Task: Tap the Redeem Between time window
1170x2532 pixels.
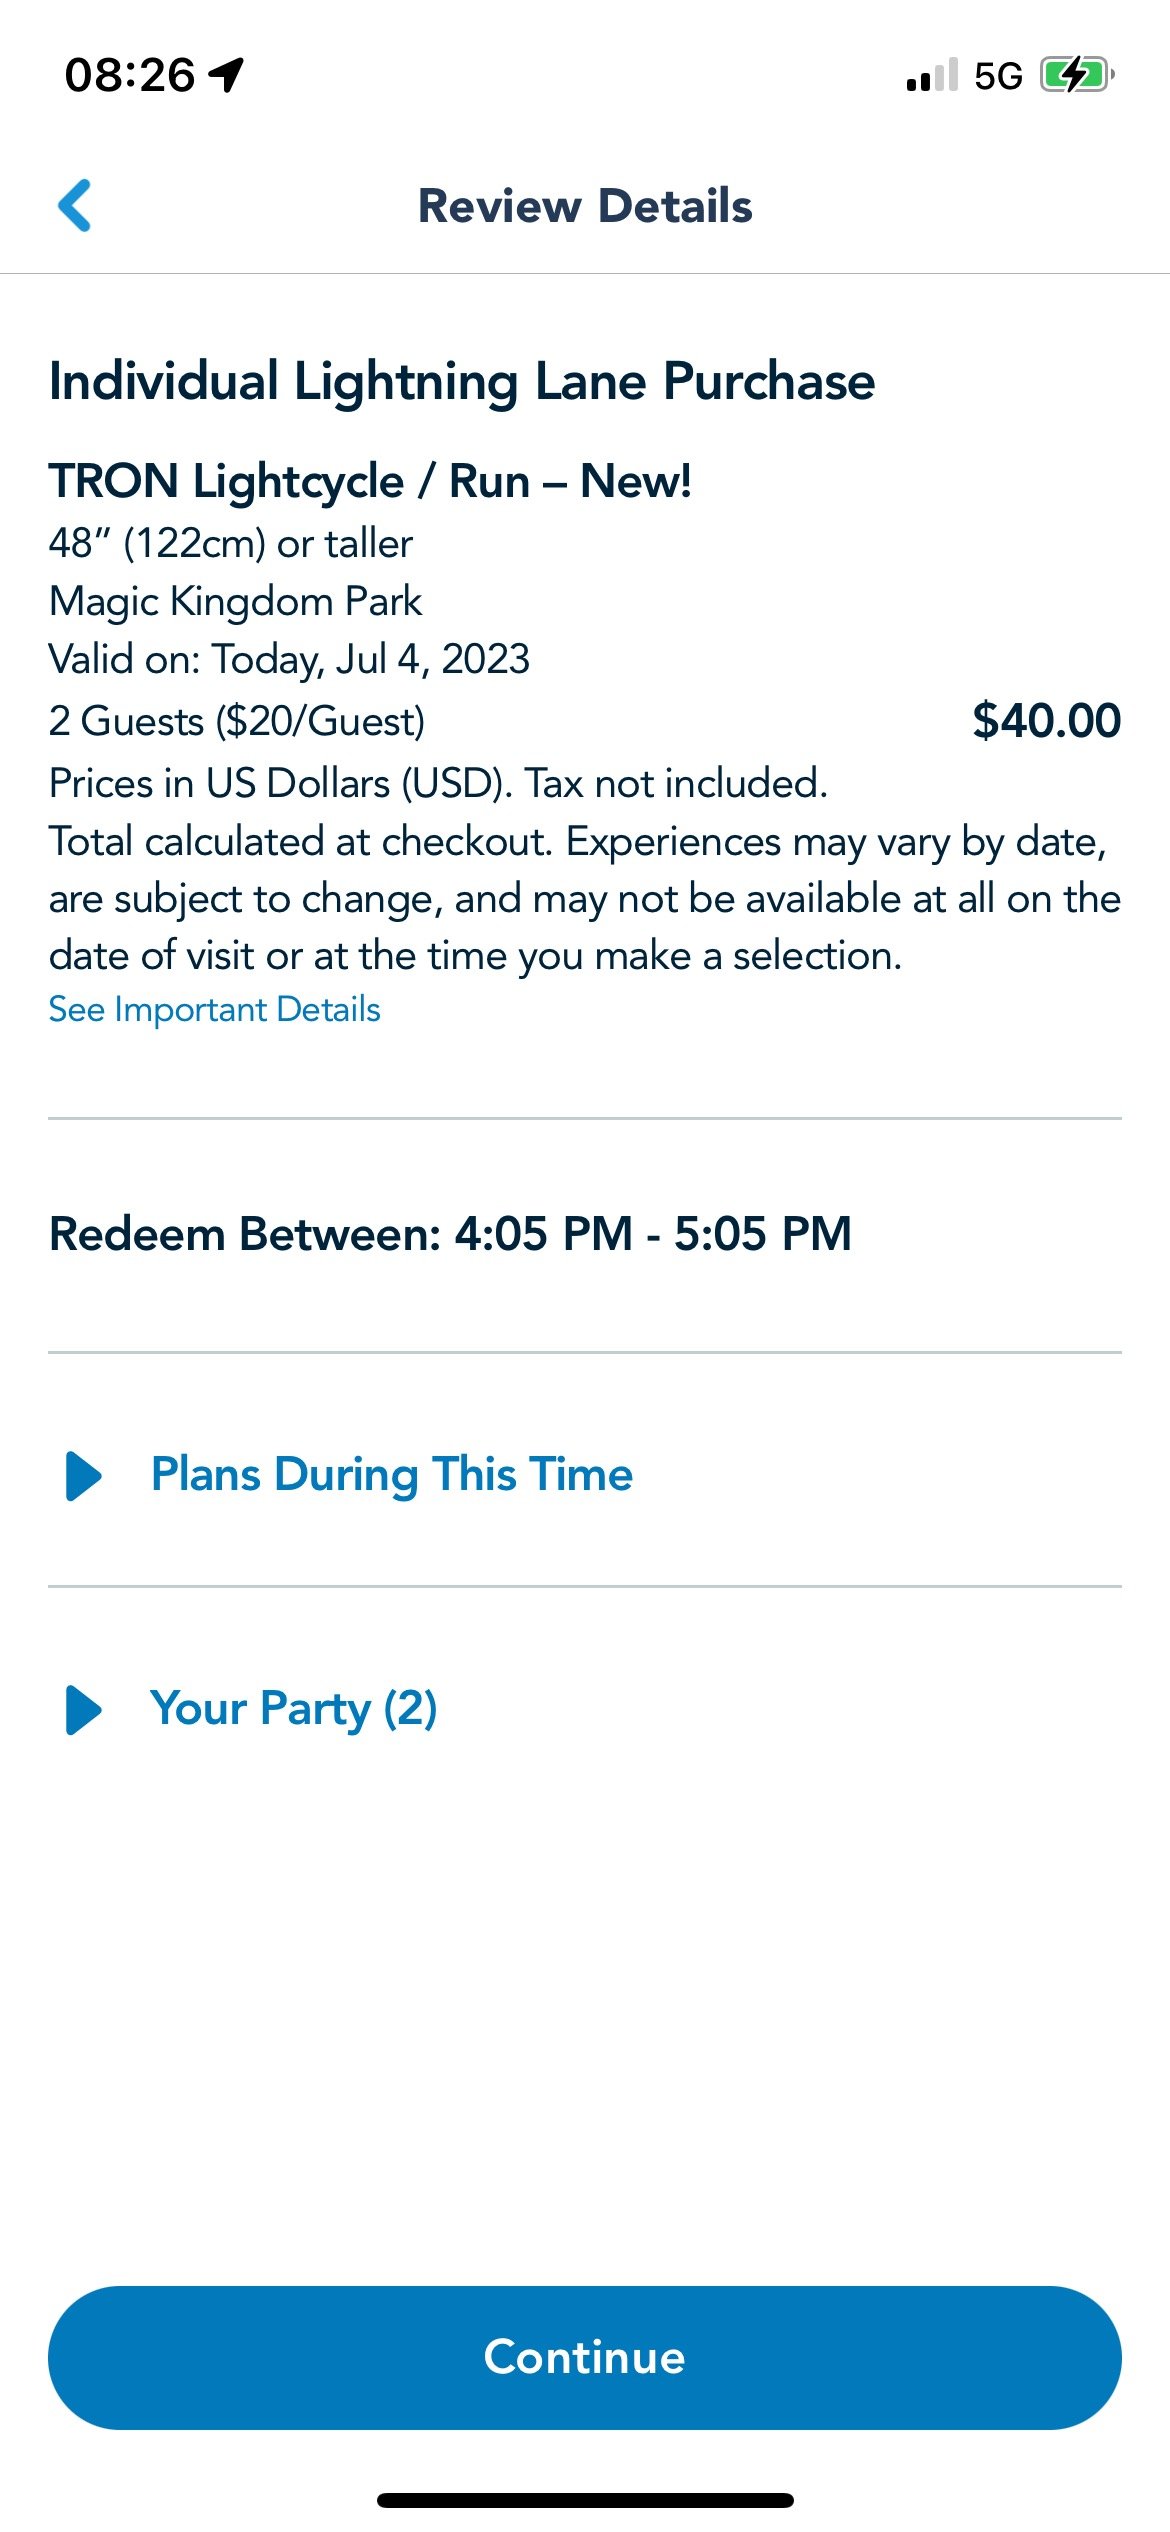Action: tap(451, 1234)
